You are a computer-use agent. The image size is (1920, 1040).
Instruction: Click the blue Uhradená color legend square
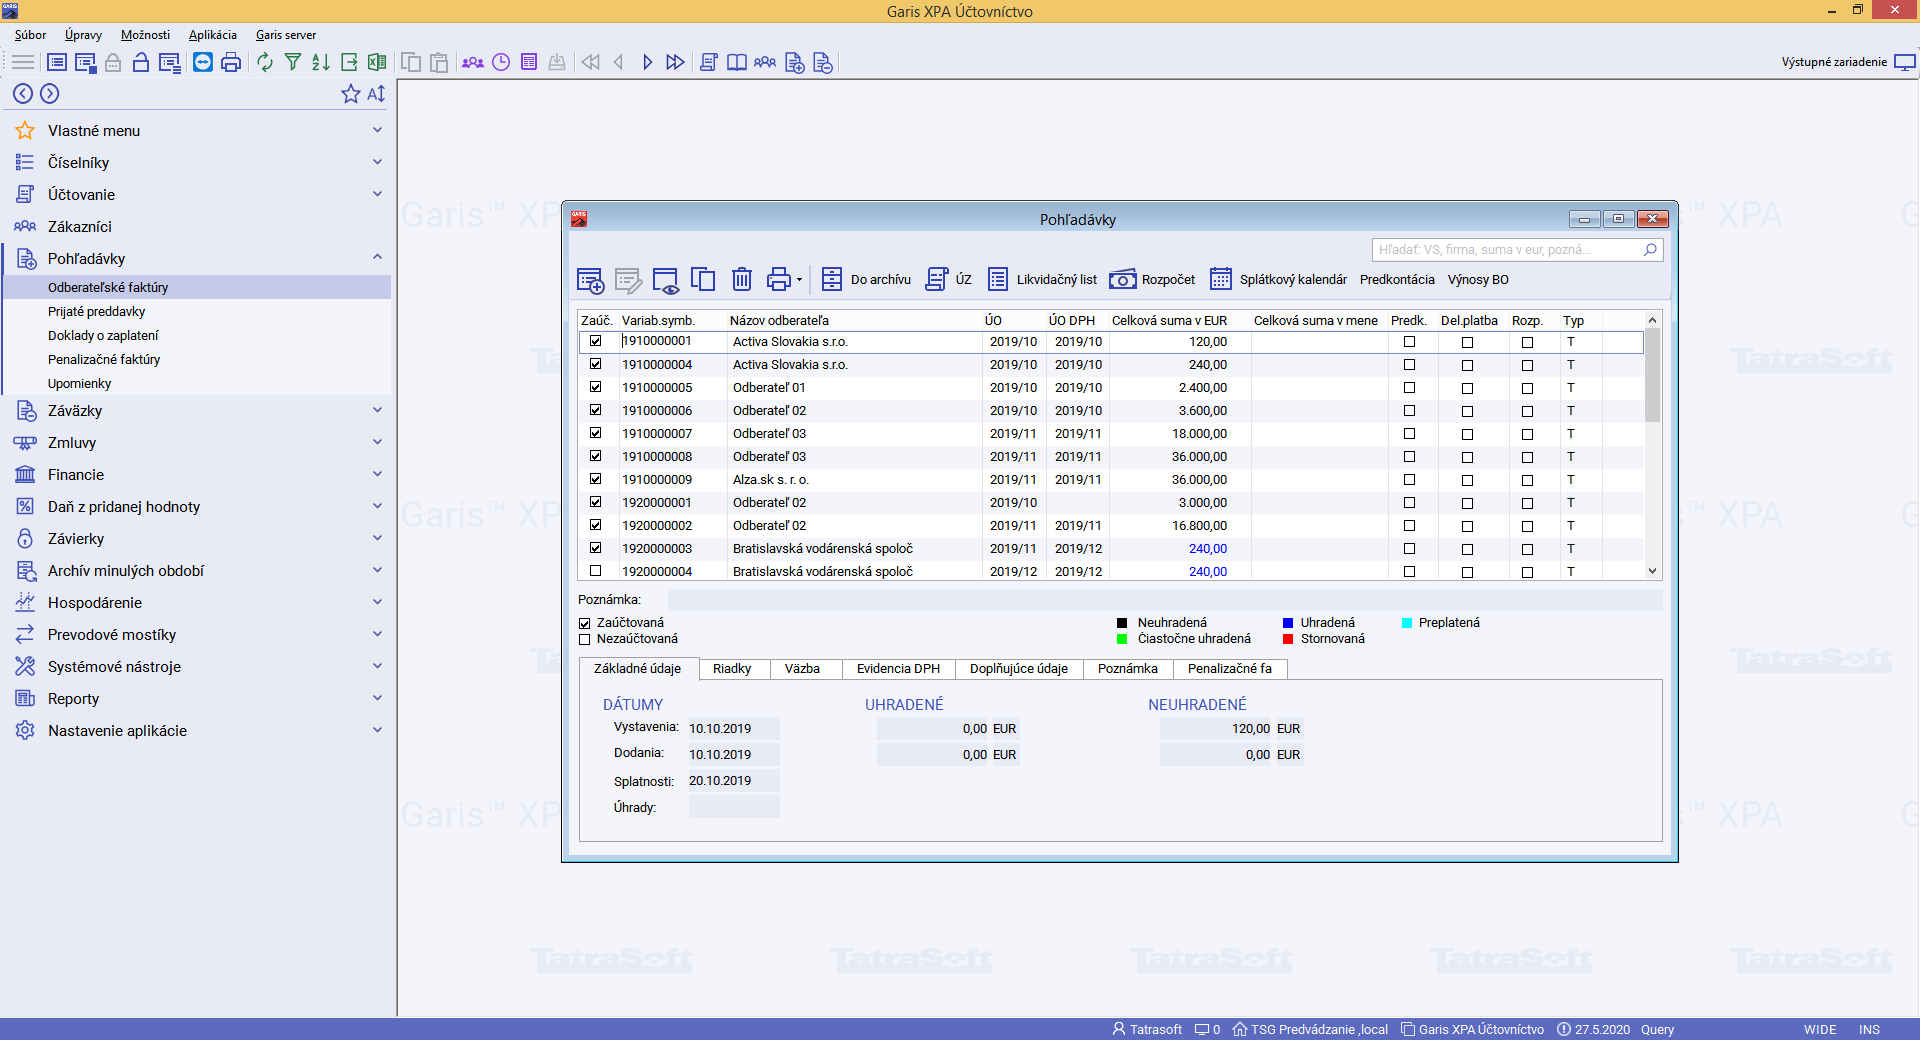(1288, 623)
